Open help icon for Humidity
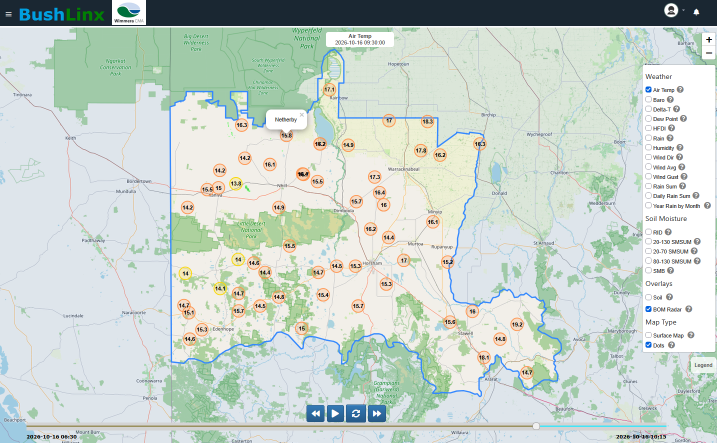The width and height of the screenshot is (717, 443). click(680, 147)
